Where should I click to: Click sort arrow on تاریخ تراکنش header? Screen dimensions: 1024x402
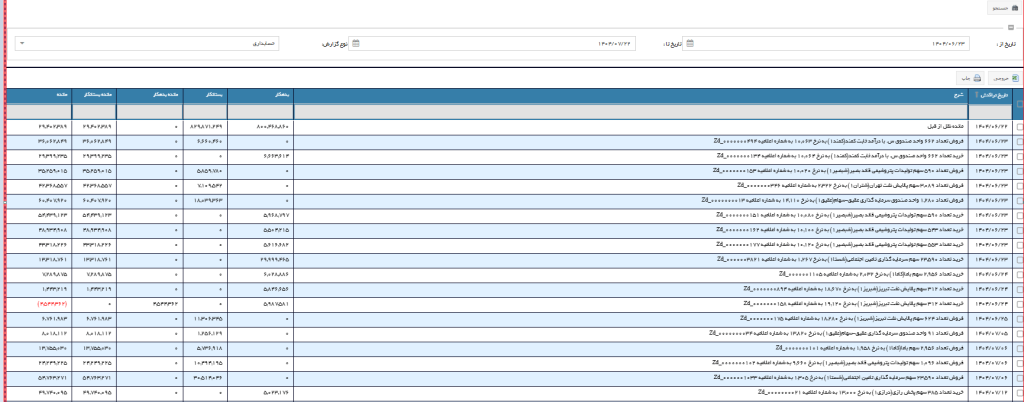pyautogui.click(x=975, y=96)
